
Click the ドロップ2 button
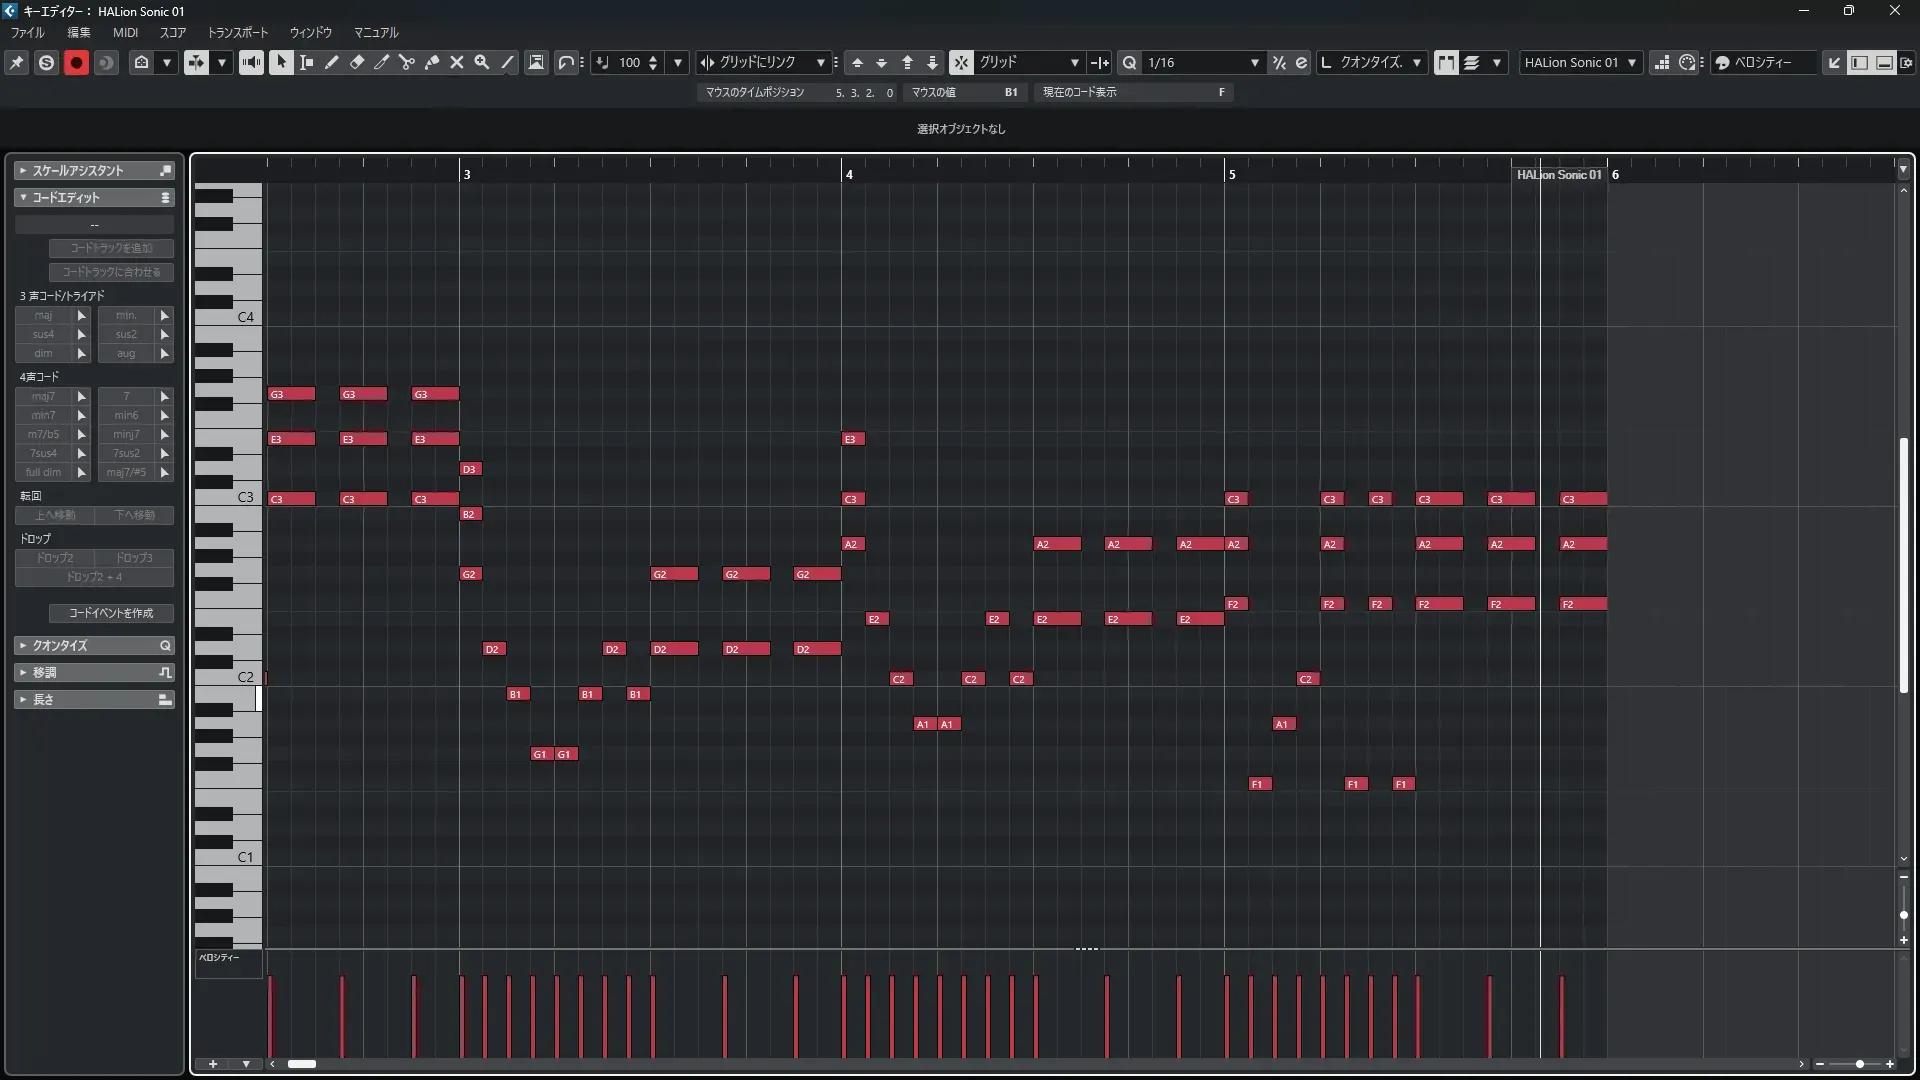(55, 558)
